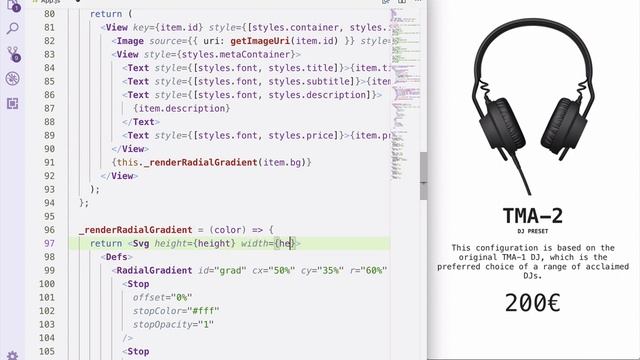
Task: Click line number 97 in the gutter
Action: [49, 244]
